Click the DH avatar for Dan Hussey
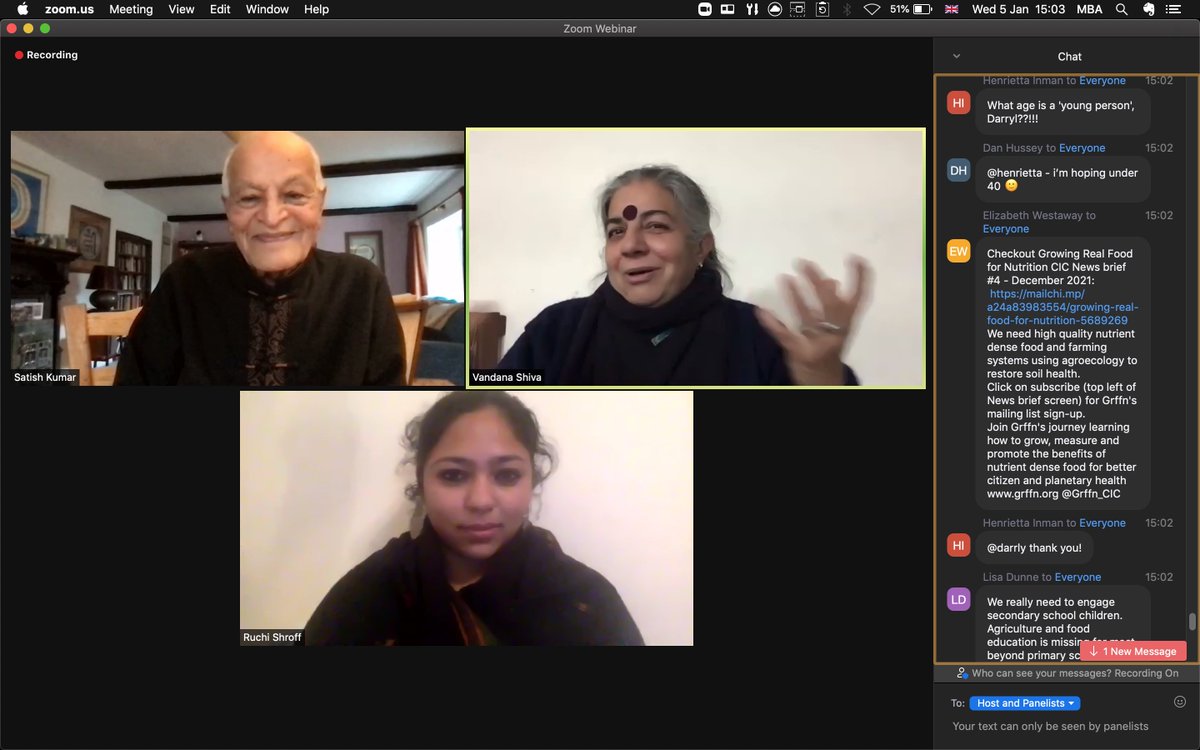This screenshot has height=750, width=1200. (x=958, y=170)
